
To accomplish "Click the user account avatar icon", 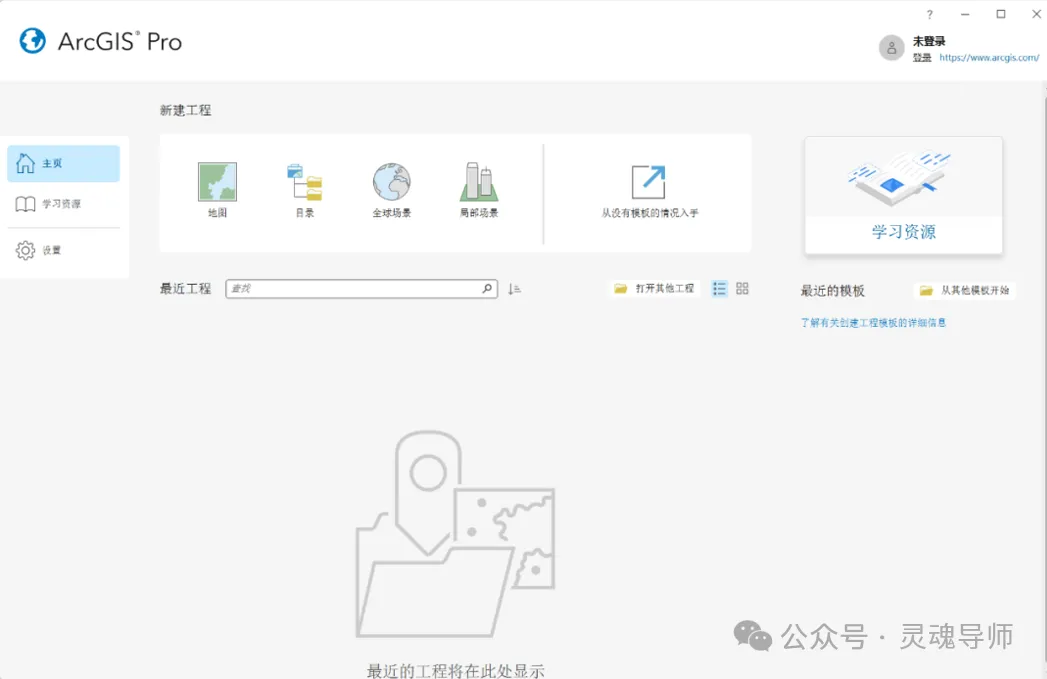I will click(x=891, y=47).
